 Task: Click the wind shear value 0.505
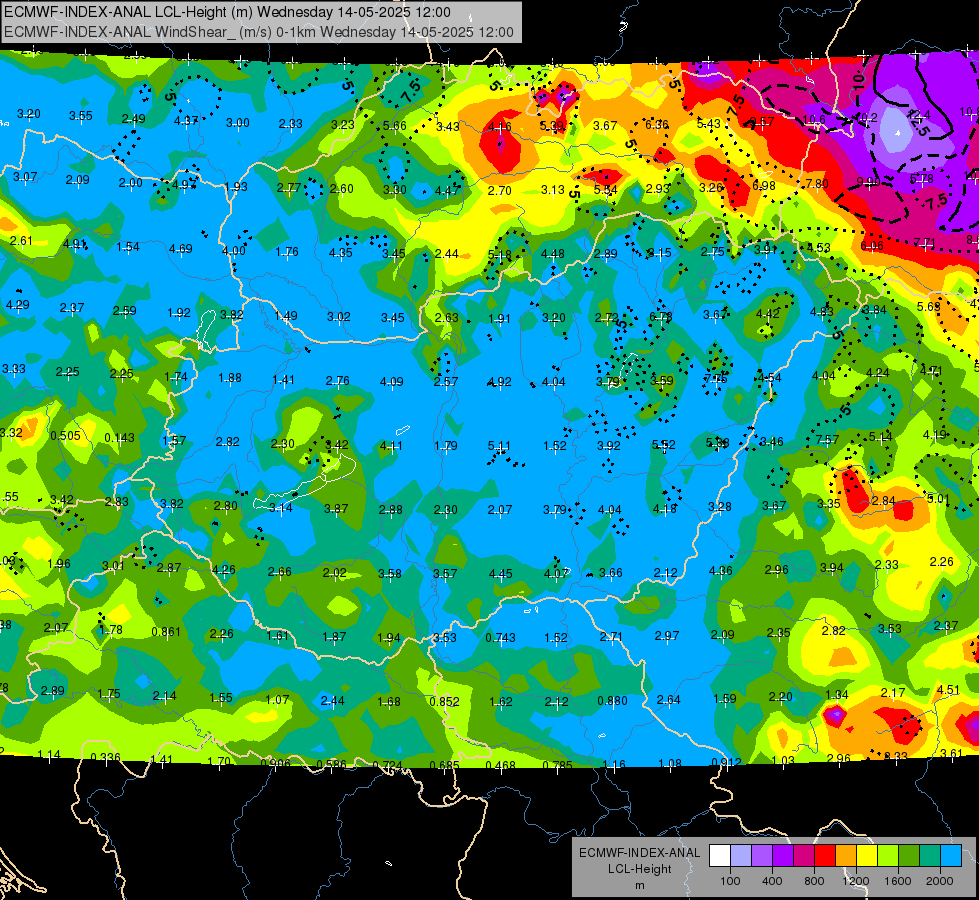click(x=66, y=436)
